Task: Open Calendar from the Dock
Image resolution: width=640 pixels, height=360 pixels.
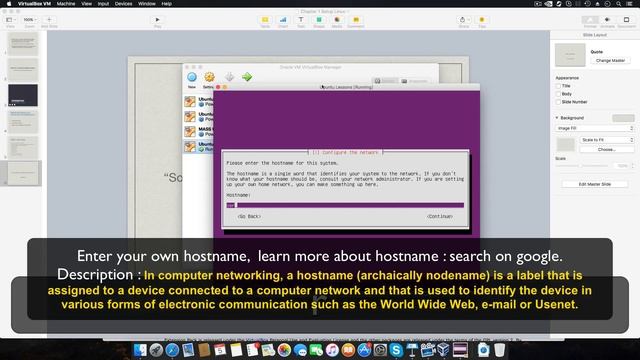Action: (x=220, y=350)
